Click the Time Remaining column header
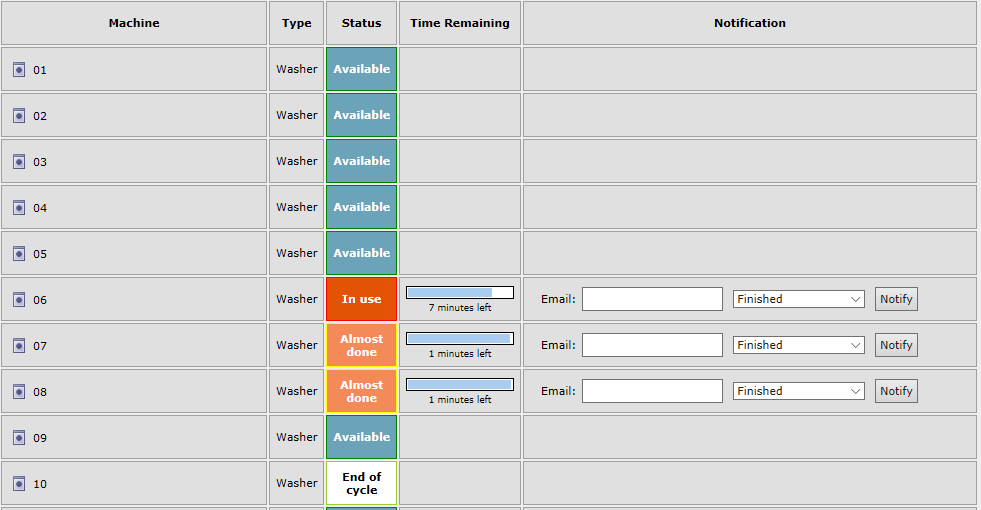981x510 pixels. [460, 23]
